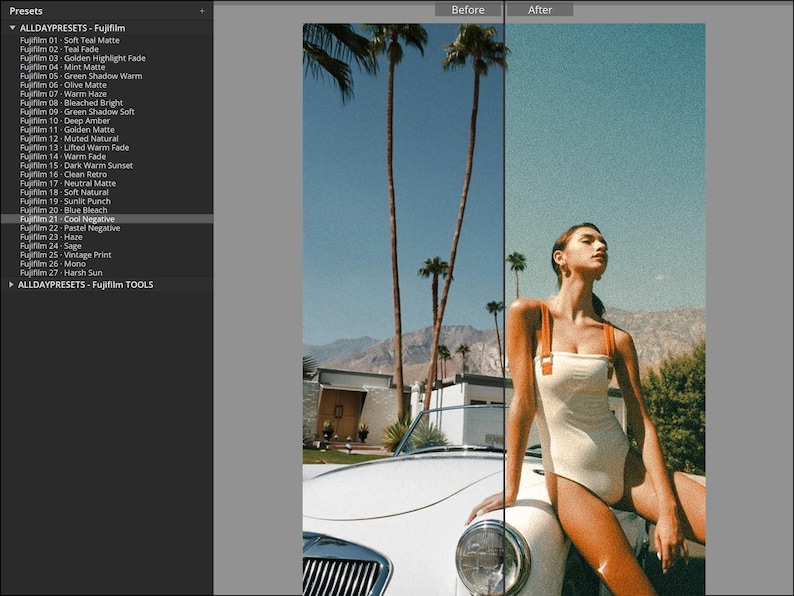Apply Fujifilm 06 · Olive Matte preset
794x596 pixels.
63,85
